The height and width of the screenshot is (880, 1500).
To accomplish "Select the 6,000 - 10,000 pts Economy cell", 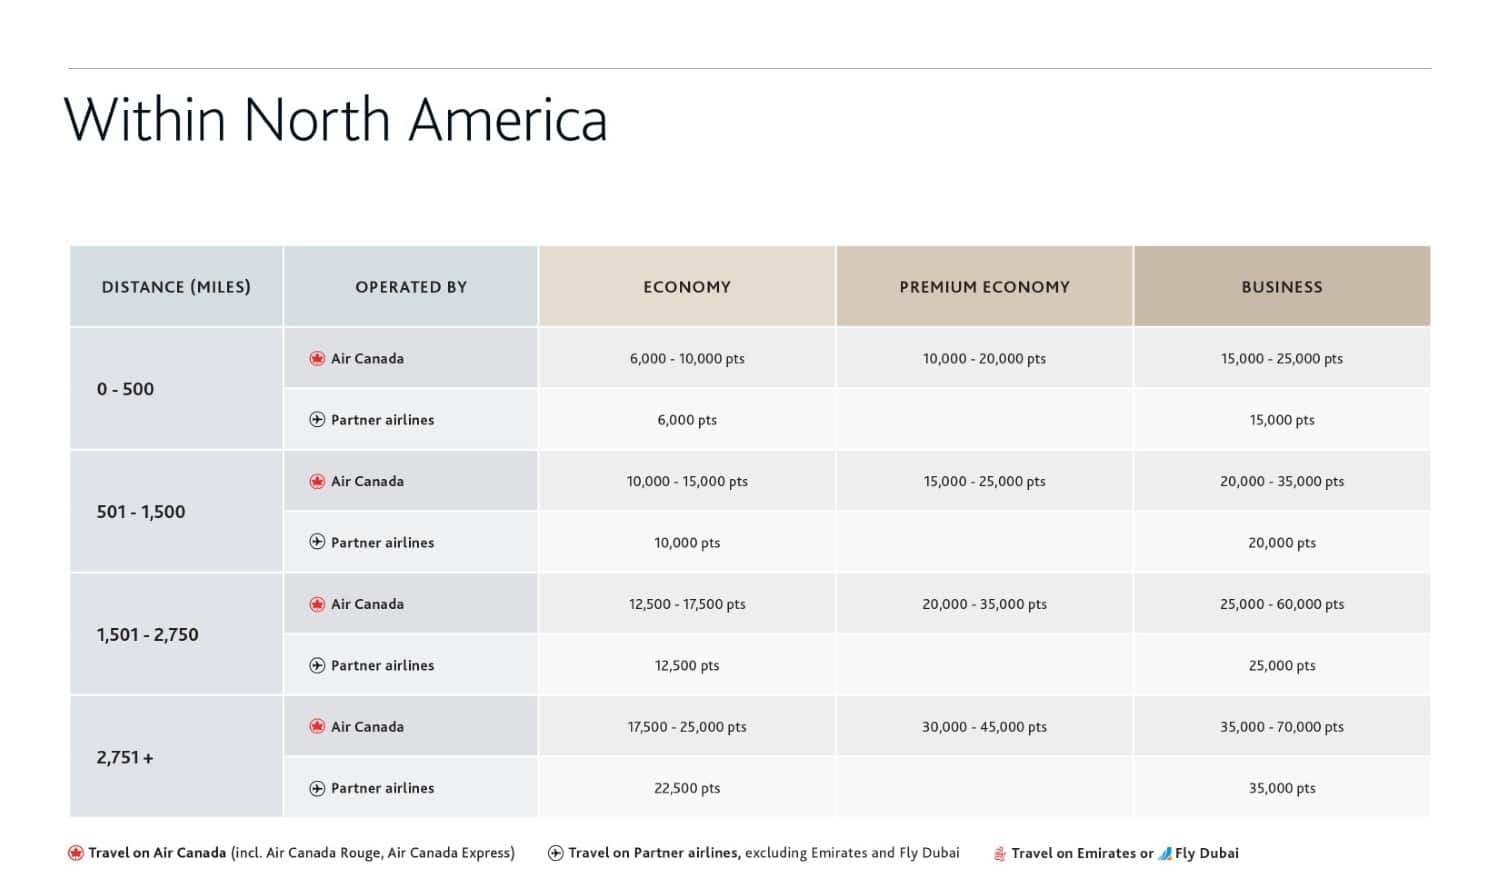I will coord(687,358).
